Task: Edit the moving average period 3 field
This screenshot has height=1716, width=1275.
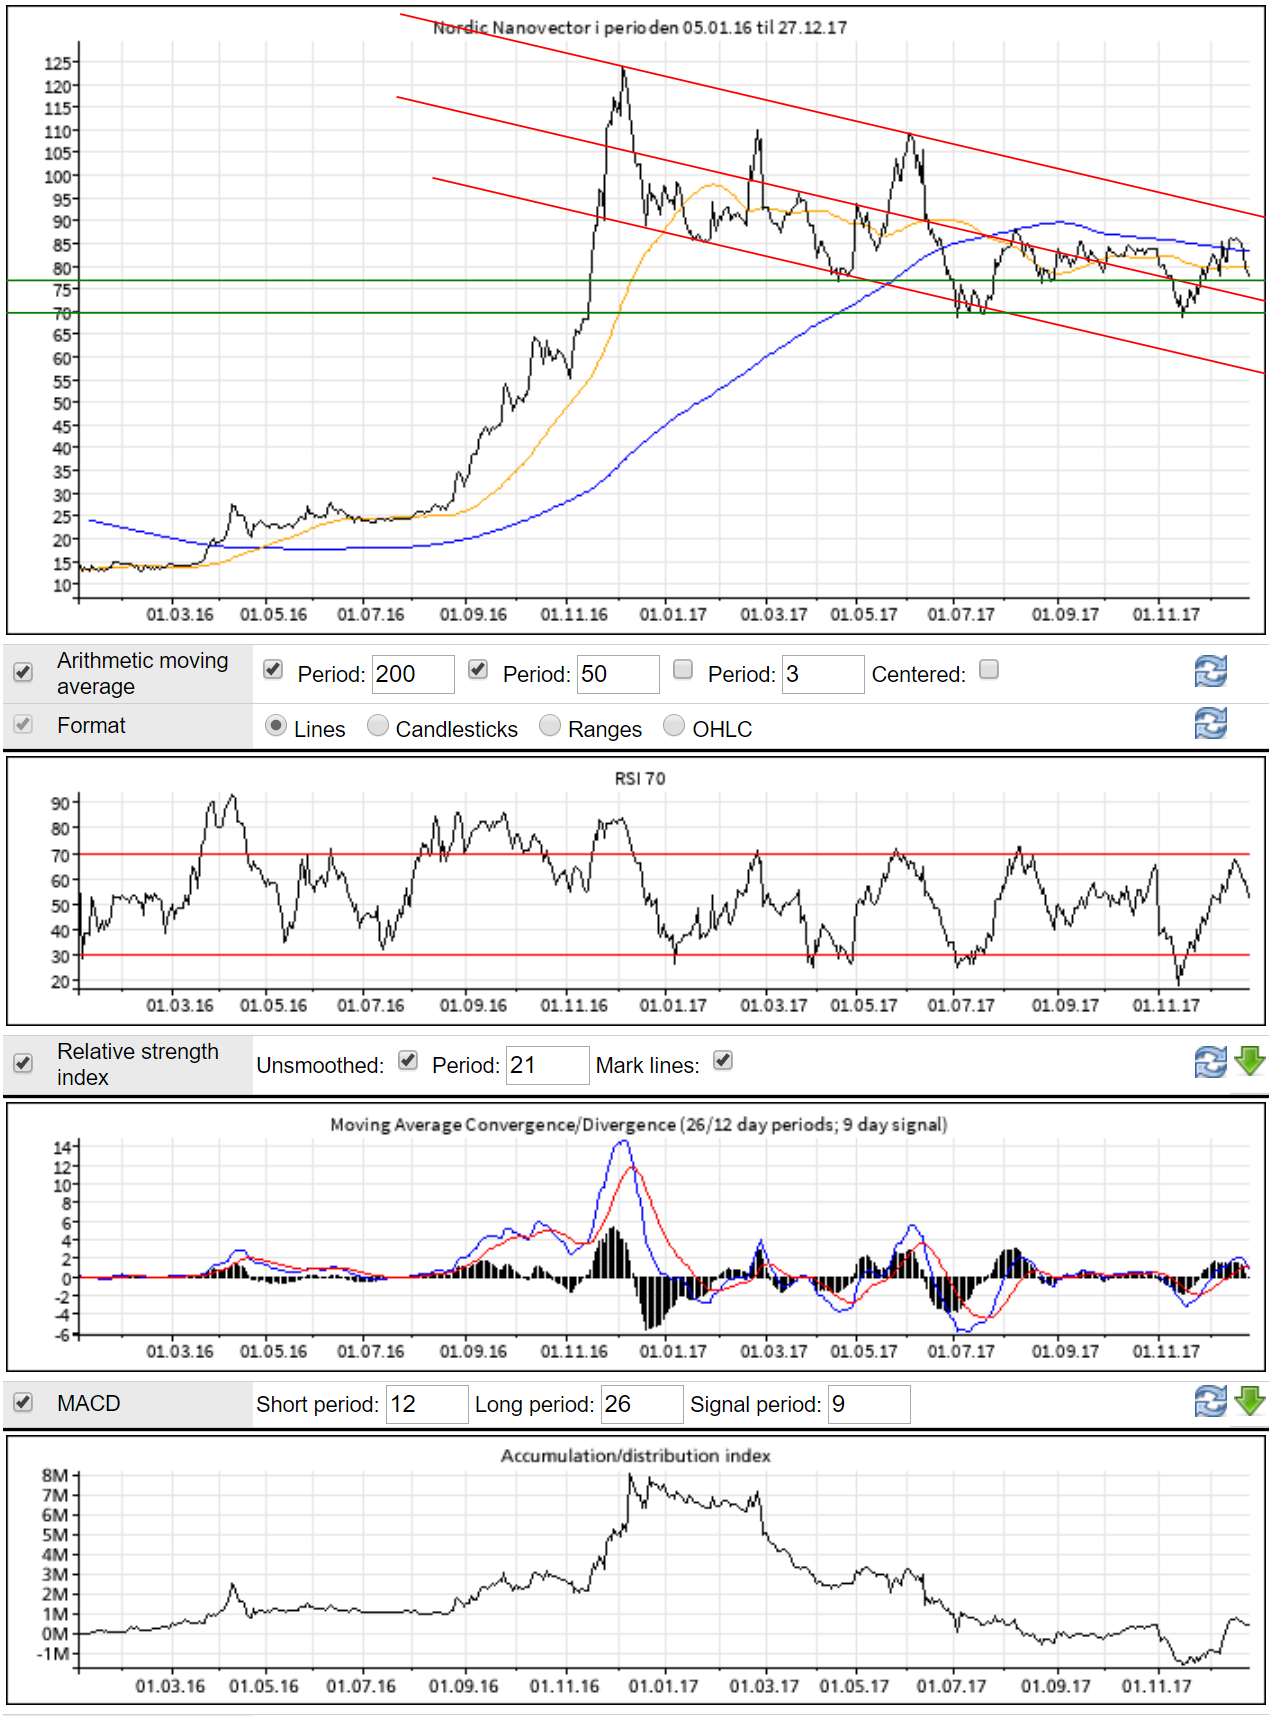Action: point(823,674)
